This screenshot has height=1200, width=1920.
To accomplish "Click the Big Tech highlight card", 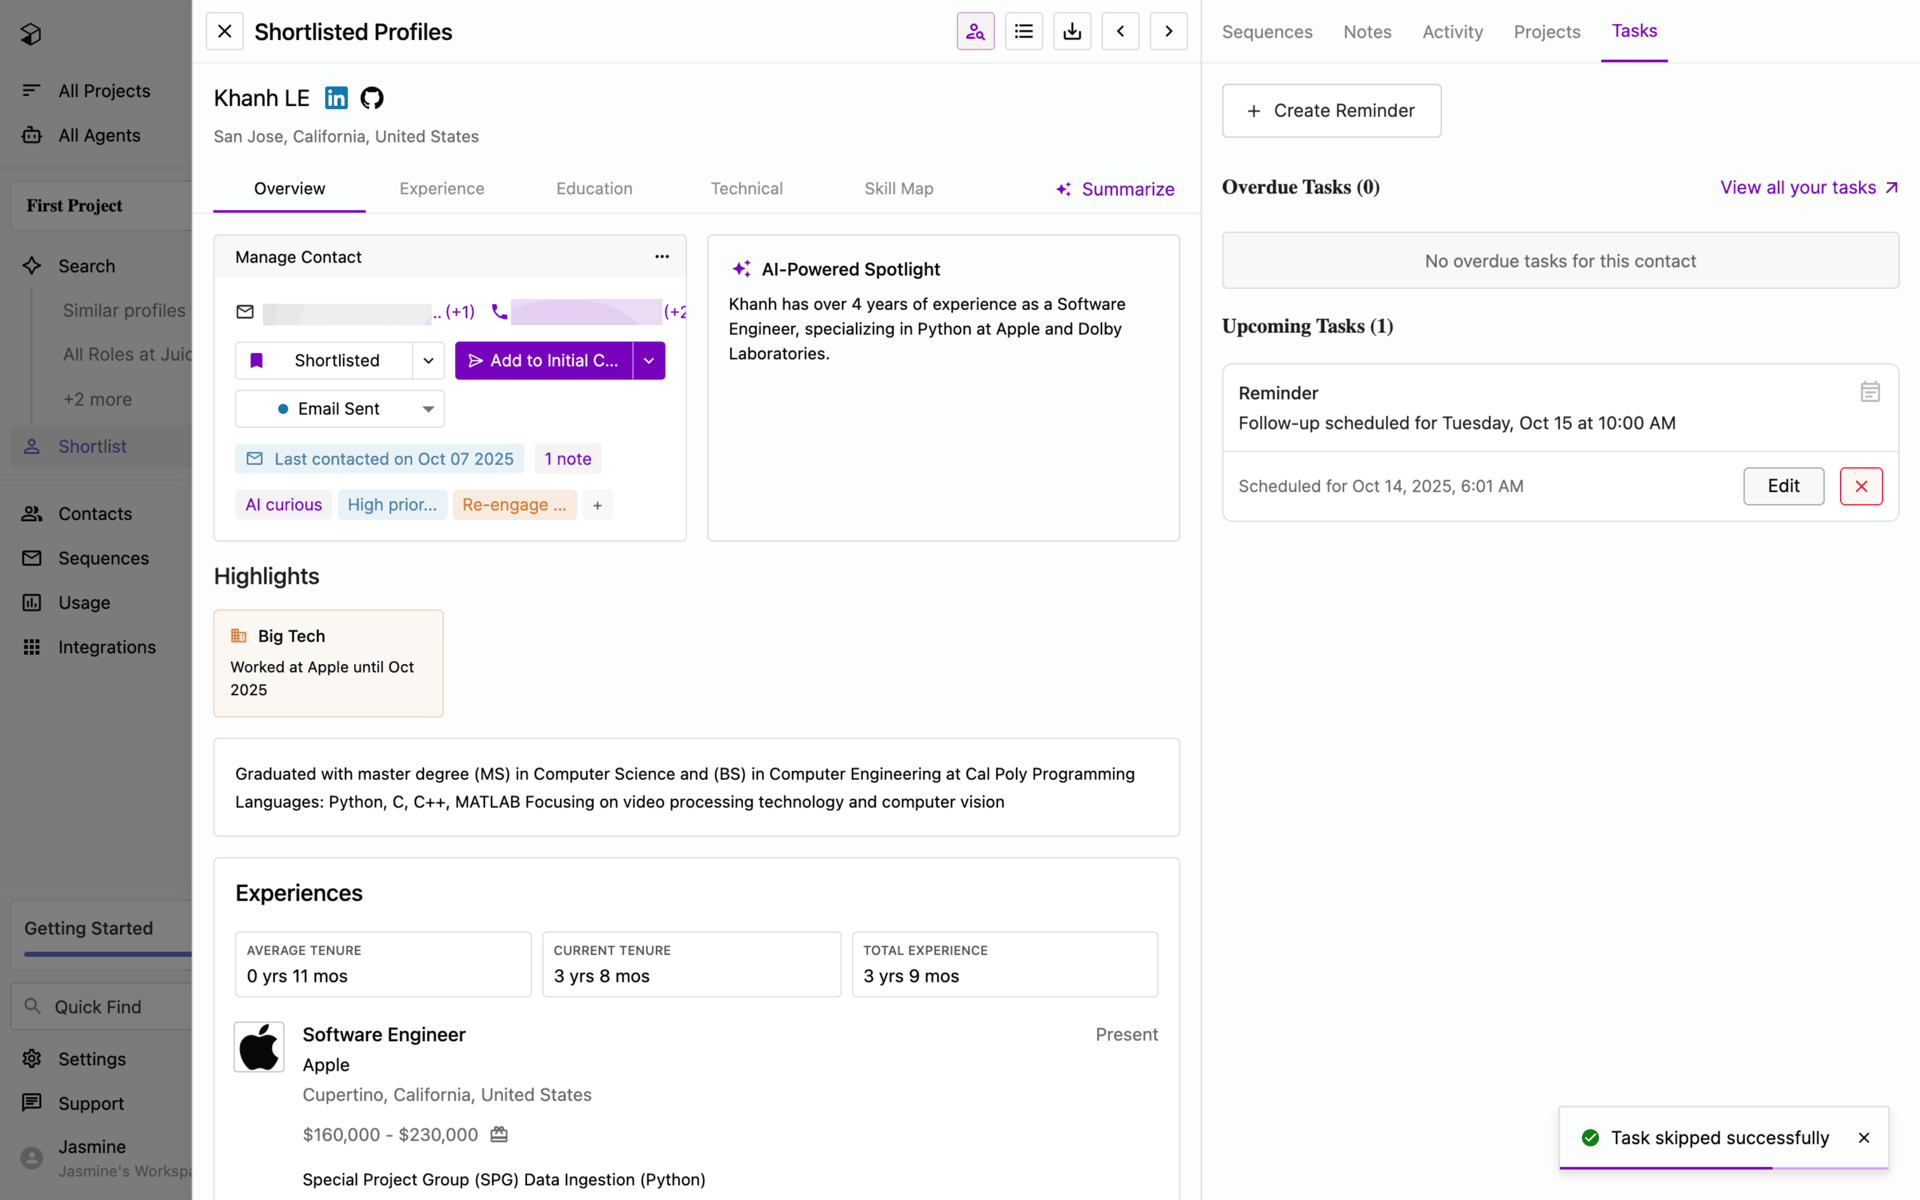I will tap(328, 663).
